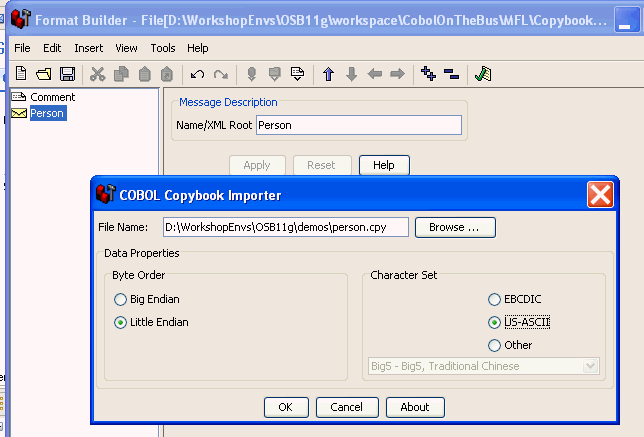644x437 pixels.
Task: Click the Collapse All tree icon
Action: click(x=451, y=74)
